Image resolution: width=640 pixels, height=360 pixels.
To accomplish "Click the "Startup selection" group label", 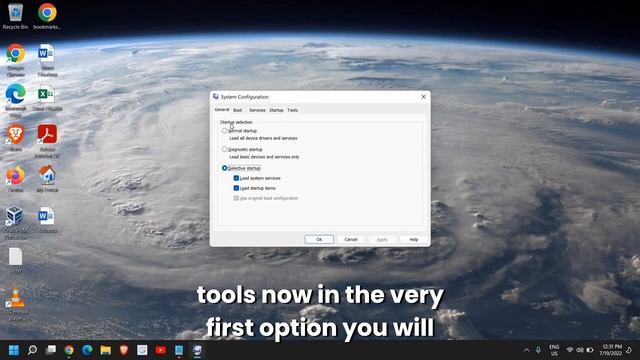I will 236,122.
